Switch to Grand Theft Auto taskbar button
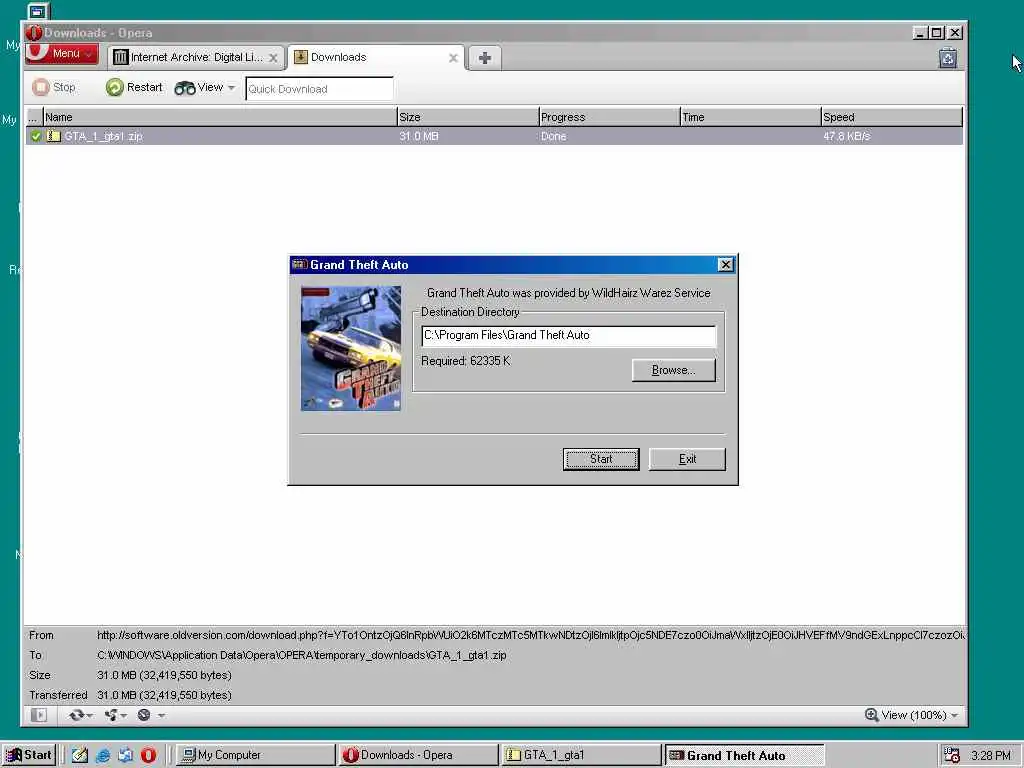Screen dimensions: 1024x768 tap(744, 755)
